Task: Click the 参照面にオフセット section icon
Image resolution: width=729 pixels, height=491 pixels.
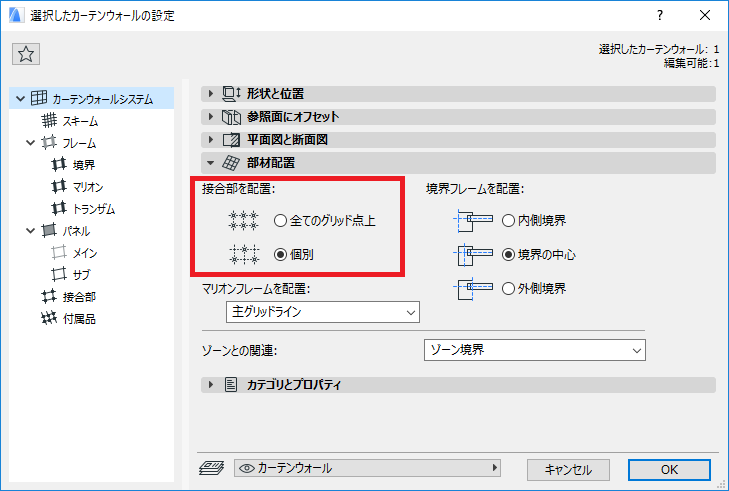Action: [231, 117]
